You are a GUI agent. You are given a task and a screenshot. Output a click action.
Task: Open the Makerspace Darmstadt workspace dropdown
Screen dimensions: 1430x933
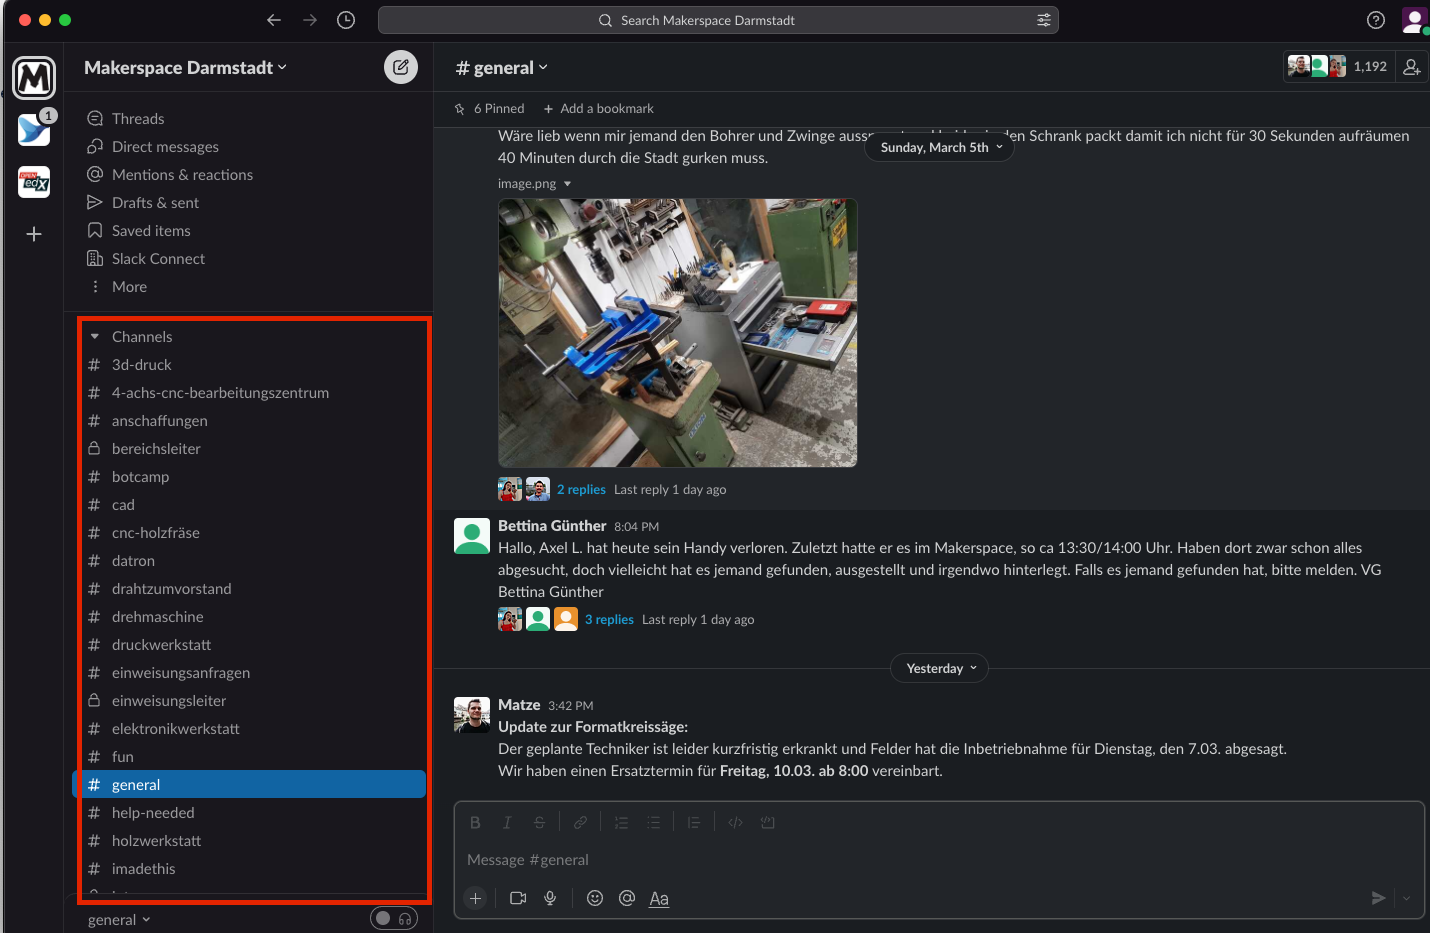[185, 68]
